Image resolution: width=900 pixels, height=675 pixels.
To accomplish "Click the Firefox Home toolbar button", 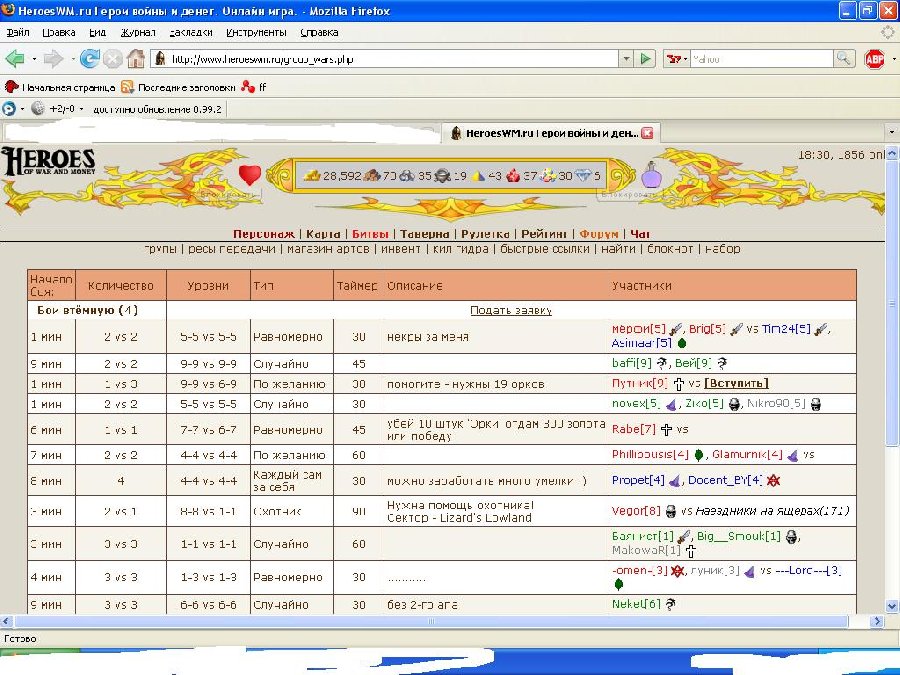I will point(136,59).
